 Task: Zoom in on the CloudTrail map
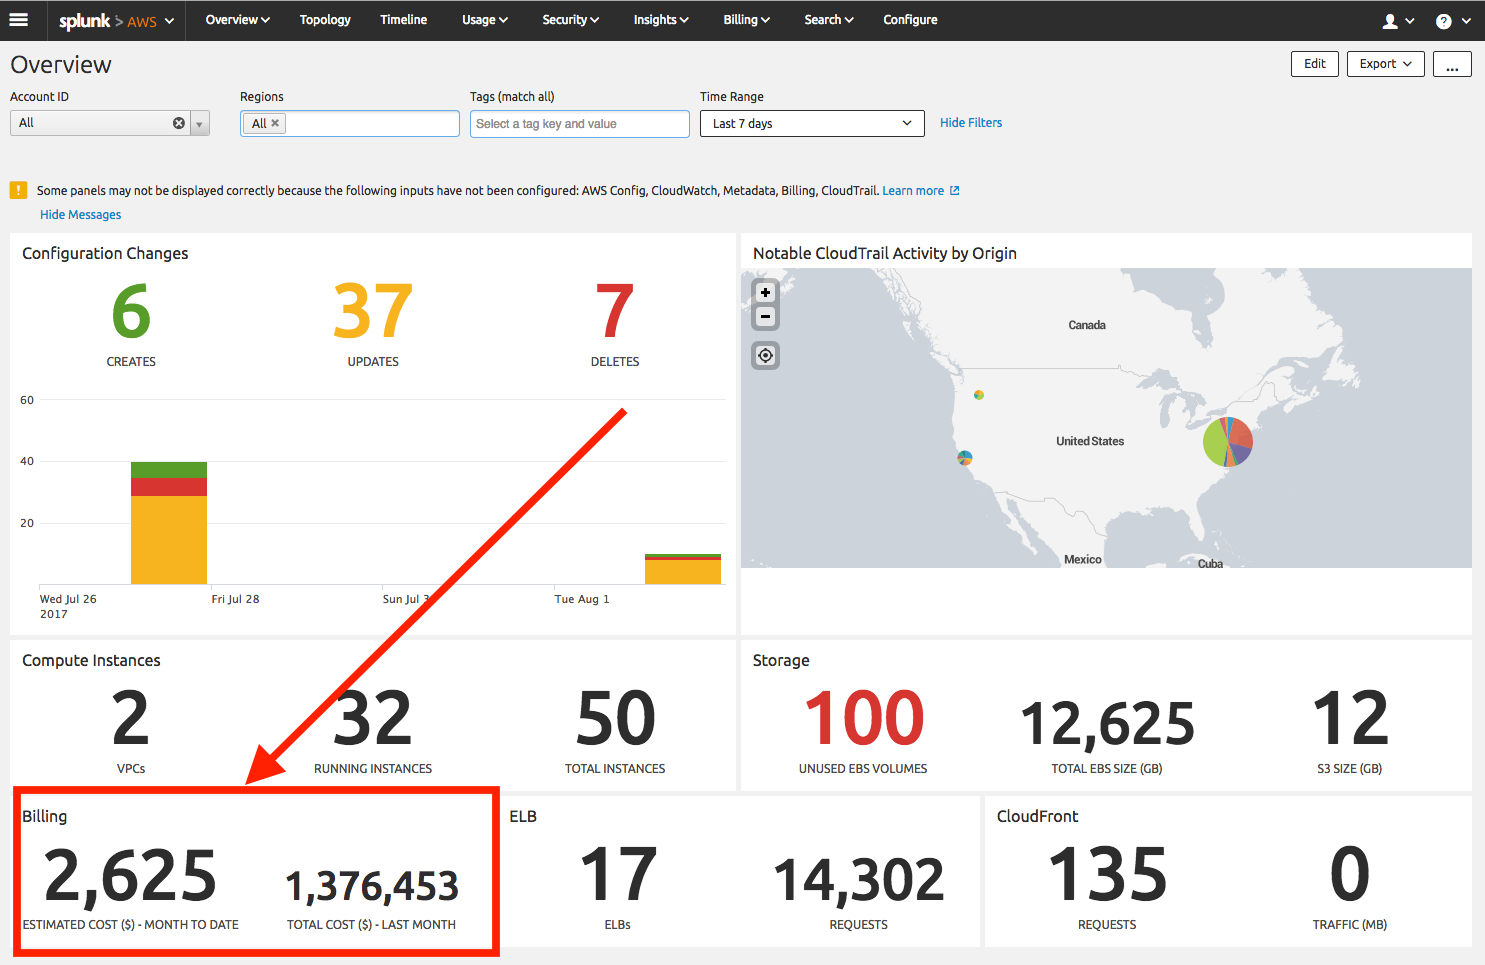click(x=765, y=292)
